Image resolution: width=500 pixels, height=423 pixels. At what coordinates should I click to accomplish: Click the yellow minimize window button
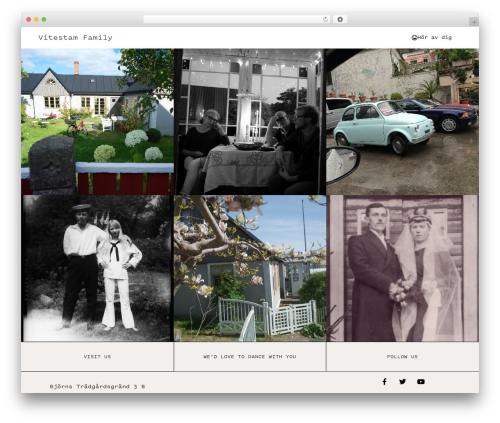[36, 19]
